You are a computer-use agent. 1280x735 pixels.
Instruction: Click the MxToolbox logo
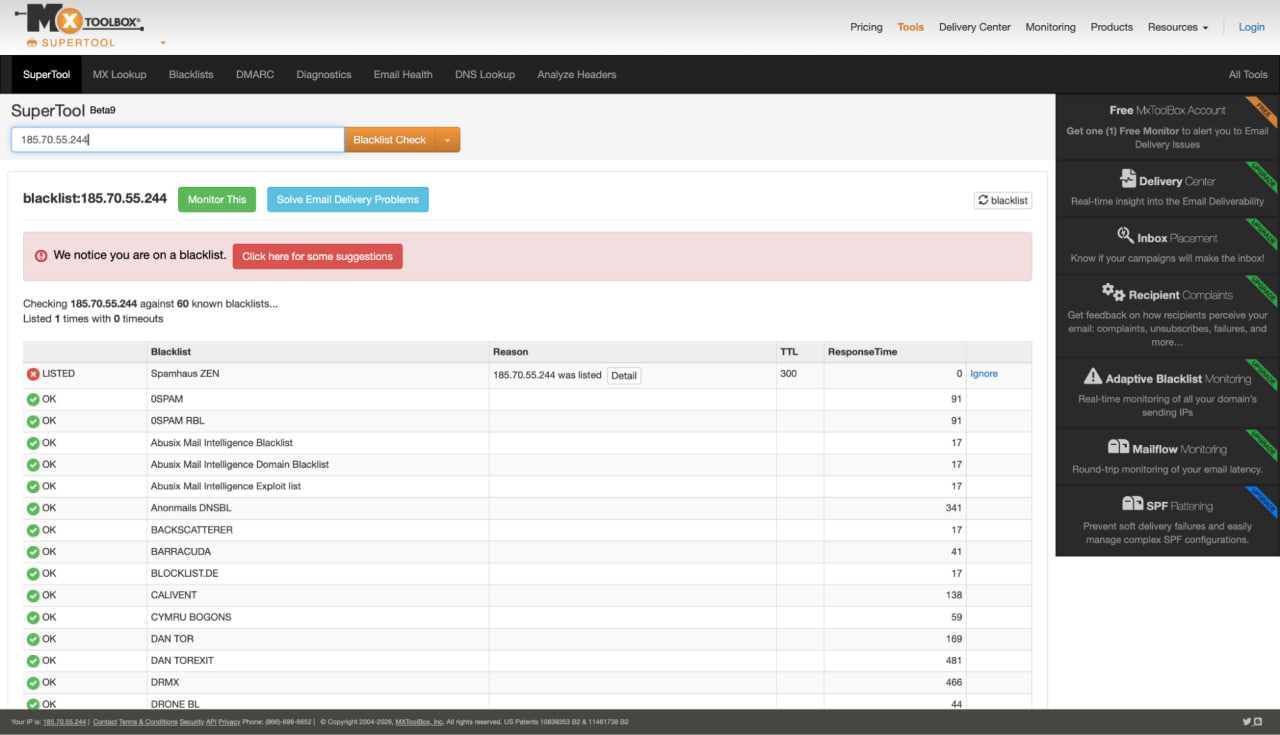79,20
